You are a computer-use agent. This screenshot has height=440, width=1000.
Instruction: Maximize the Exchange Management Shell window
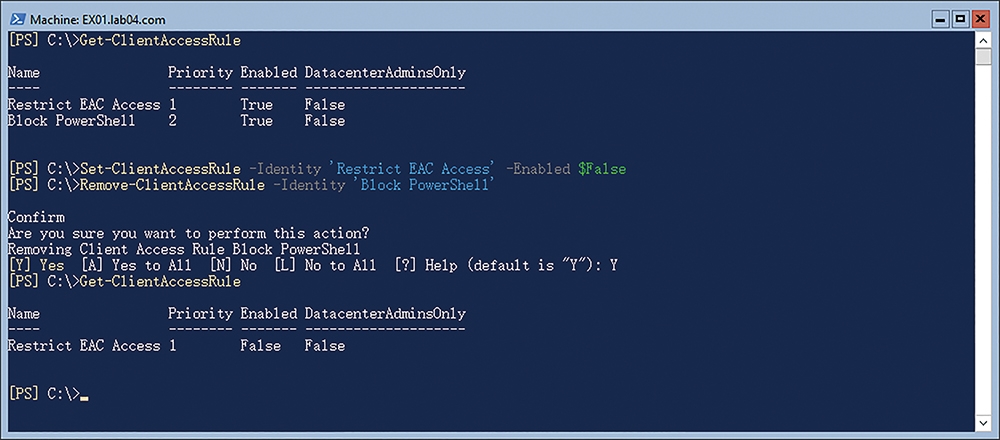tap(960, 20)
